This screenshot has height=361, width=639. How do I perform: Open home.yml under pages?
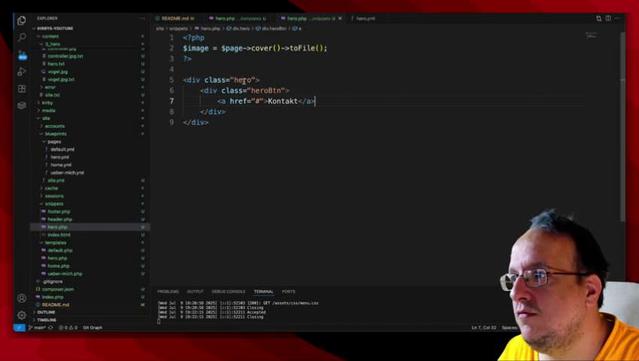tap(61, 165)
